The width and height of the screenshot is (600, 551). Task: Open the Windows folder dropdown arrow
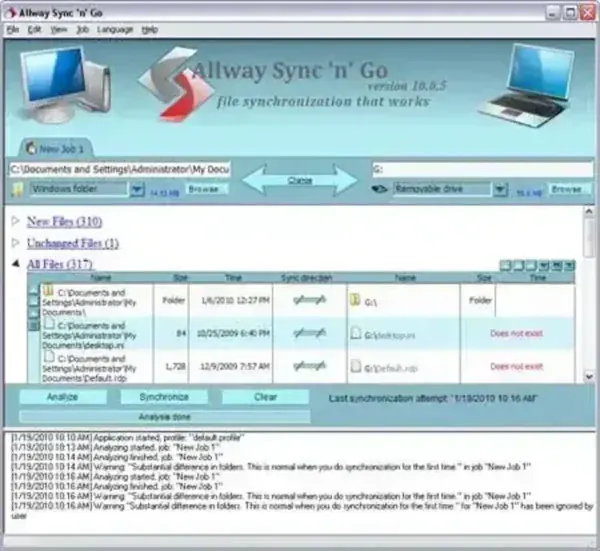(x=137, y=189)
